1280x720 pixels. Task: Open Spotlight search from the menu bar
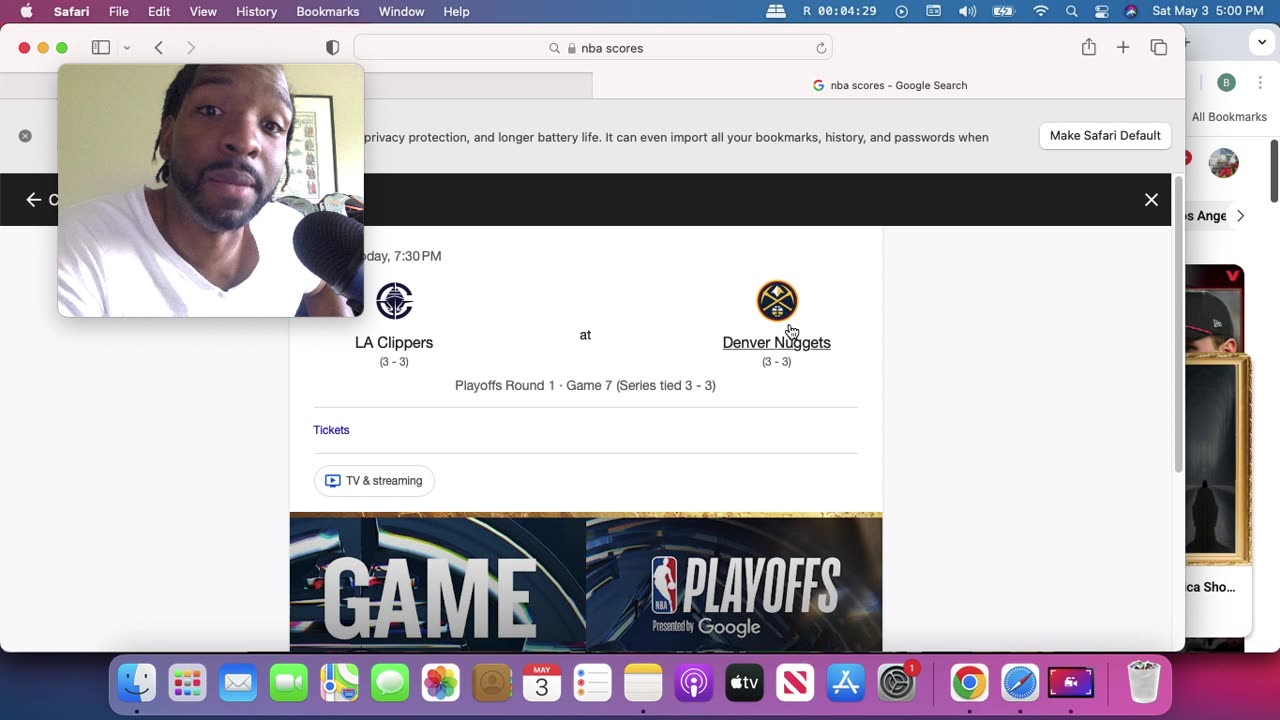coord(1071,12)
